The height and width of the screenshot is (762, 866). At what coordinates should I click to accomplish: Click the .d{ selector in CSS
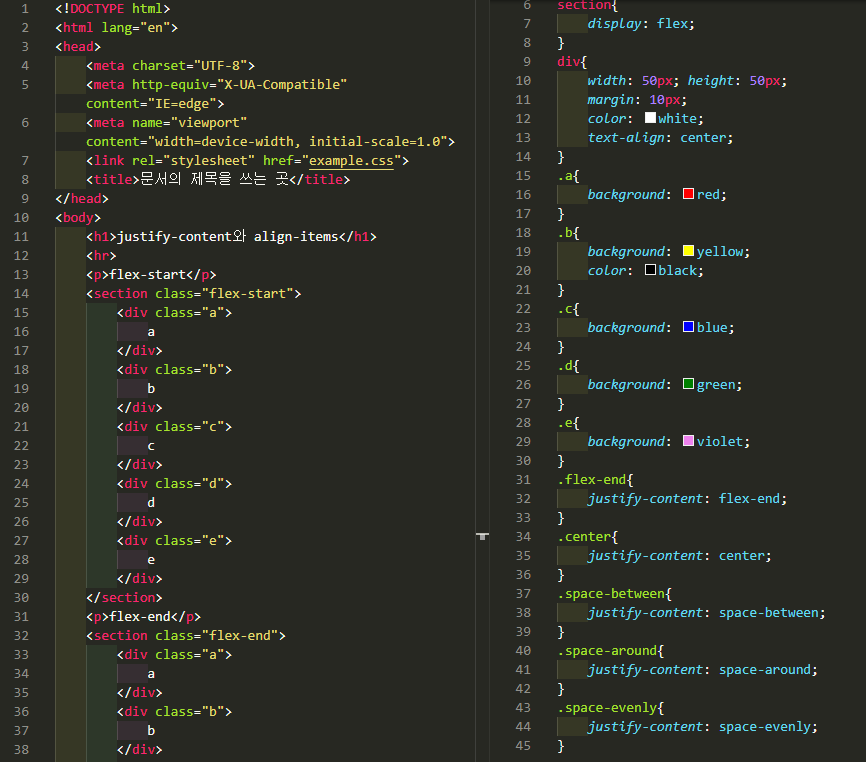pyautogui.click(x=568, y=366)
